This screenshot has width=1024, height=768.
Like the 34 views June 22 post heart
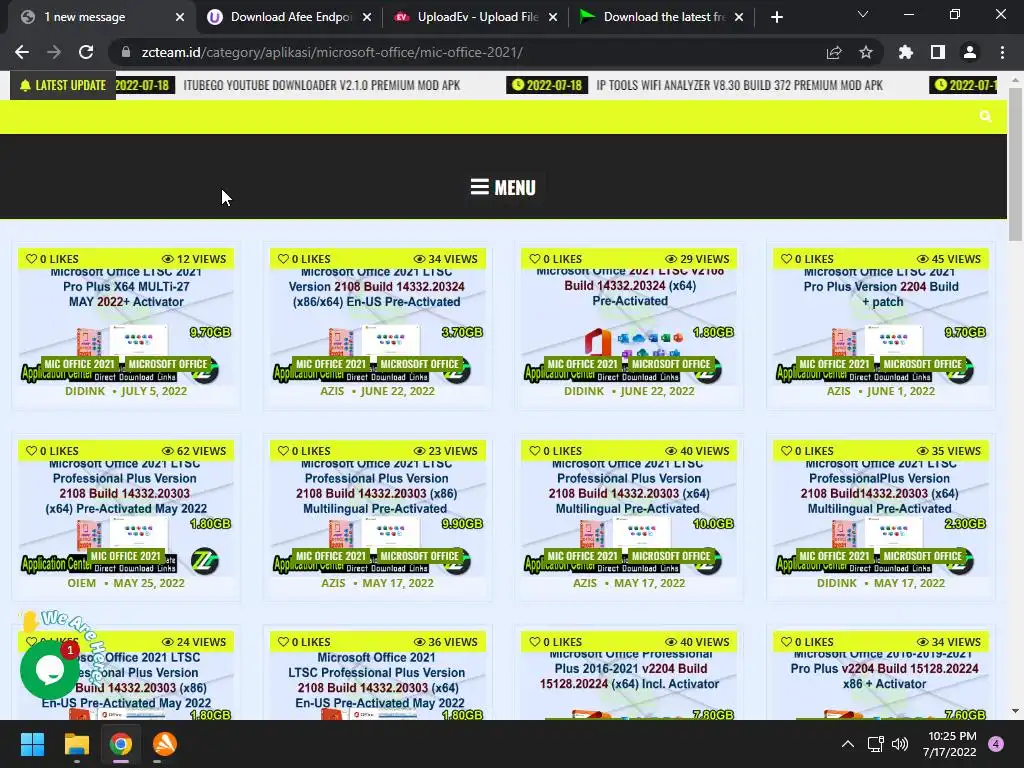tap(283, 259)
